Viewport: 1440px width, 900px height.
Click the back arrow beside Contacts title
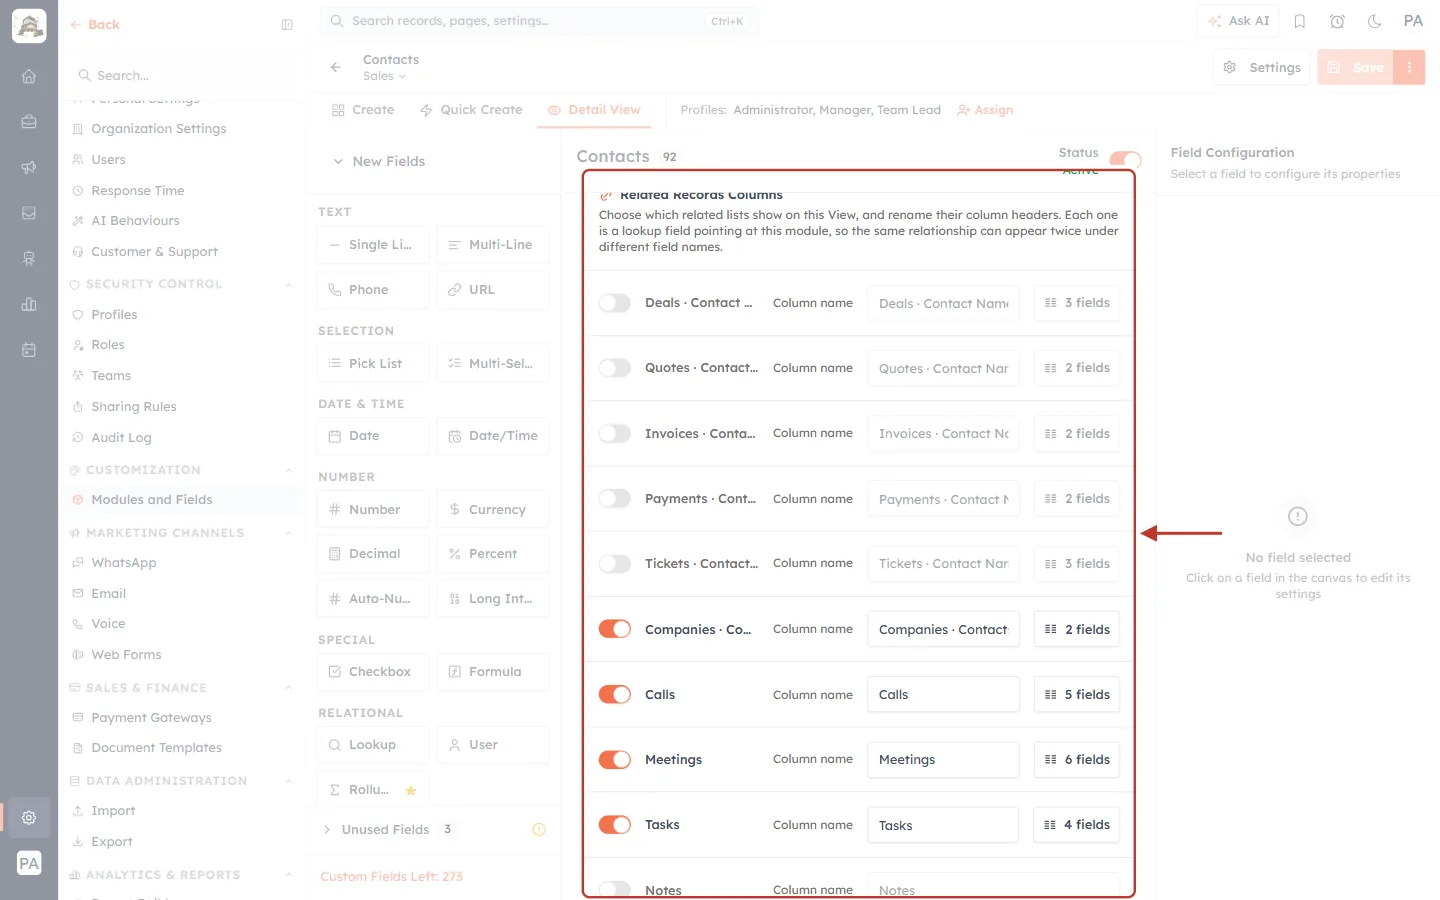tap(336, 67)
